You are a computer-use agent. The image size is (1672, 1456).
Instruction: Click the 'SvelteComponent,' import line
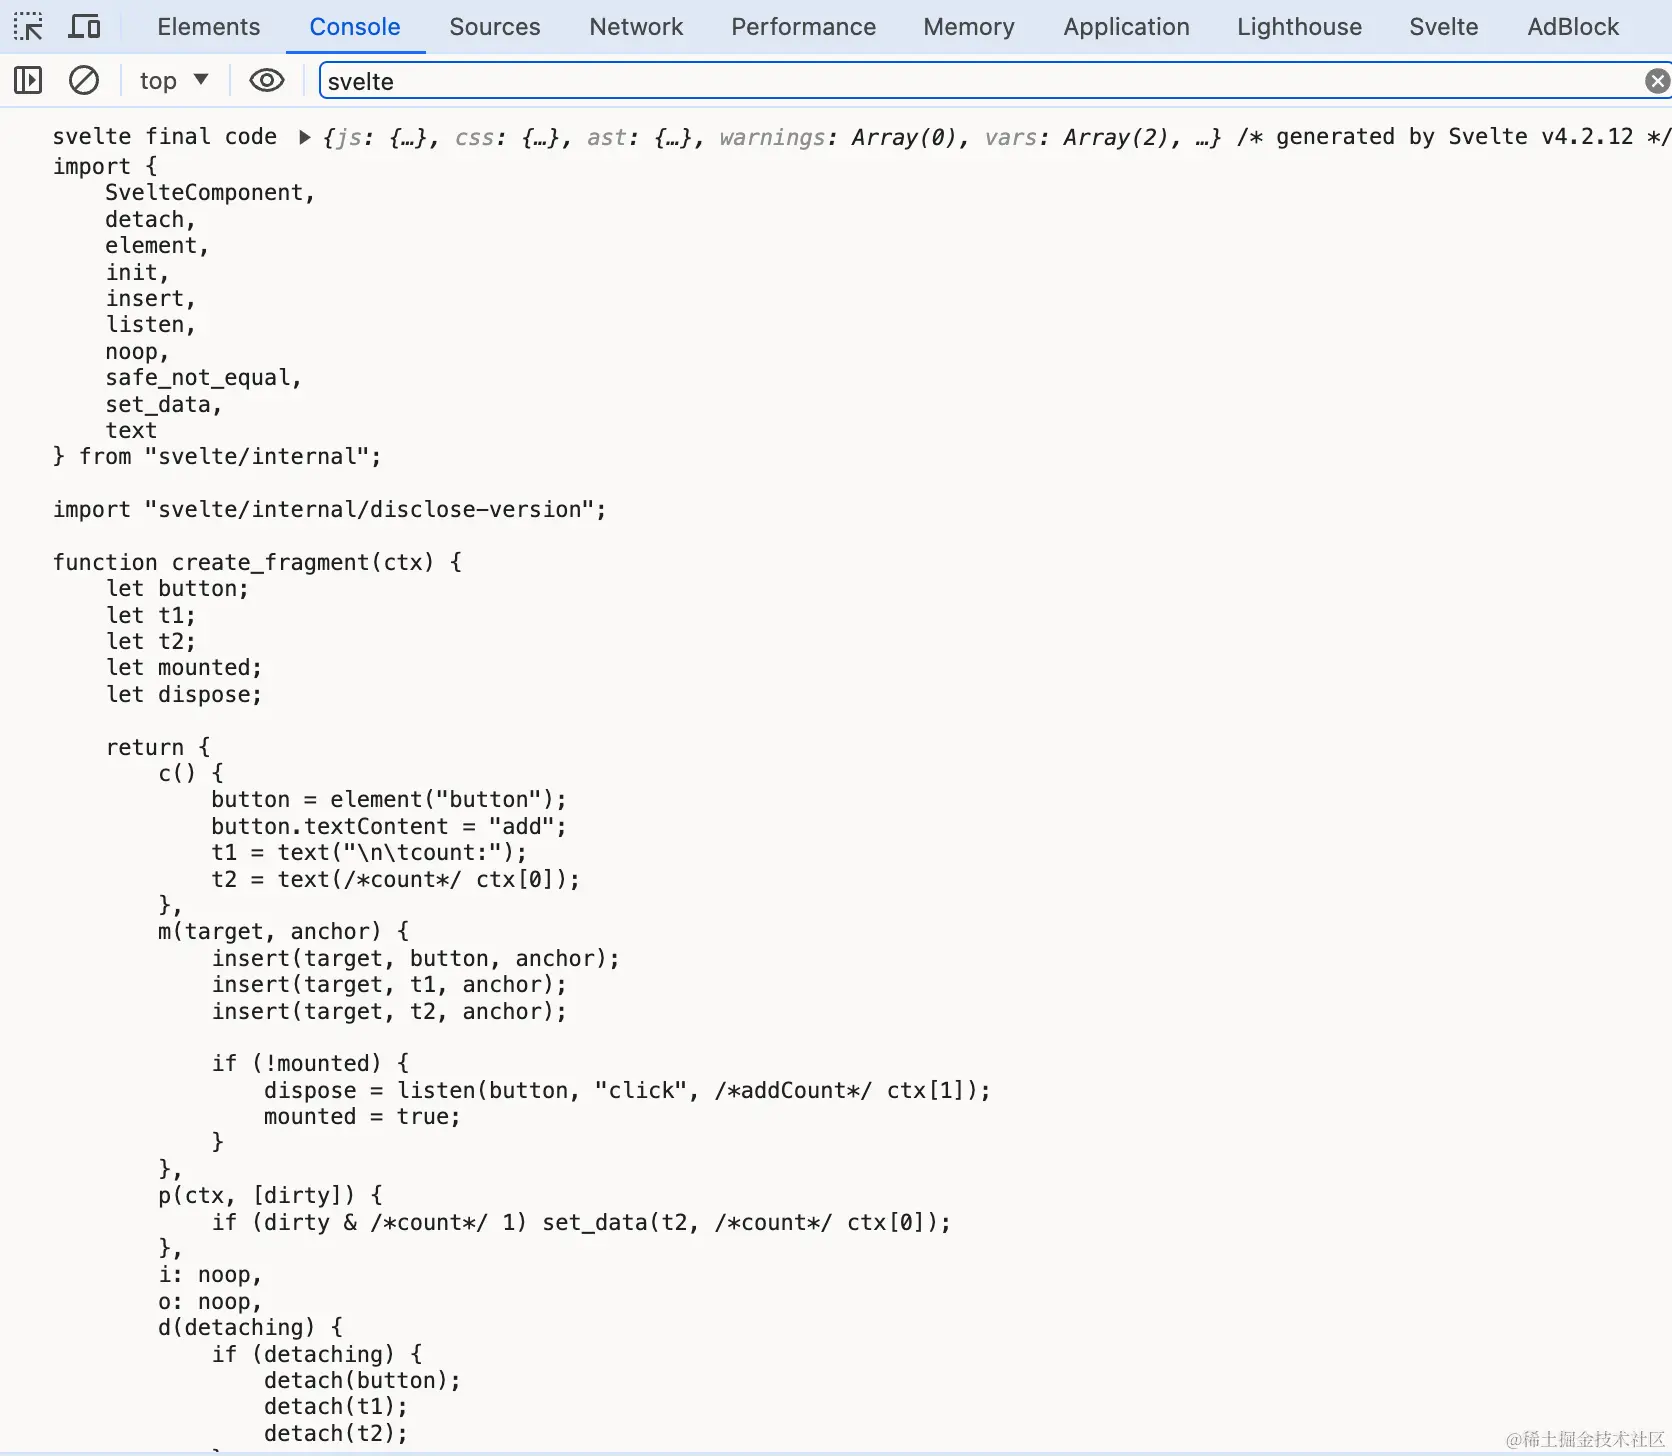click(210, 192)
